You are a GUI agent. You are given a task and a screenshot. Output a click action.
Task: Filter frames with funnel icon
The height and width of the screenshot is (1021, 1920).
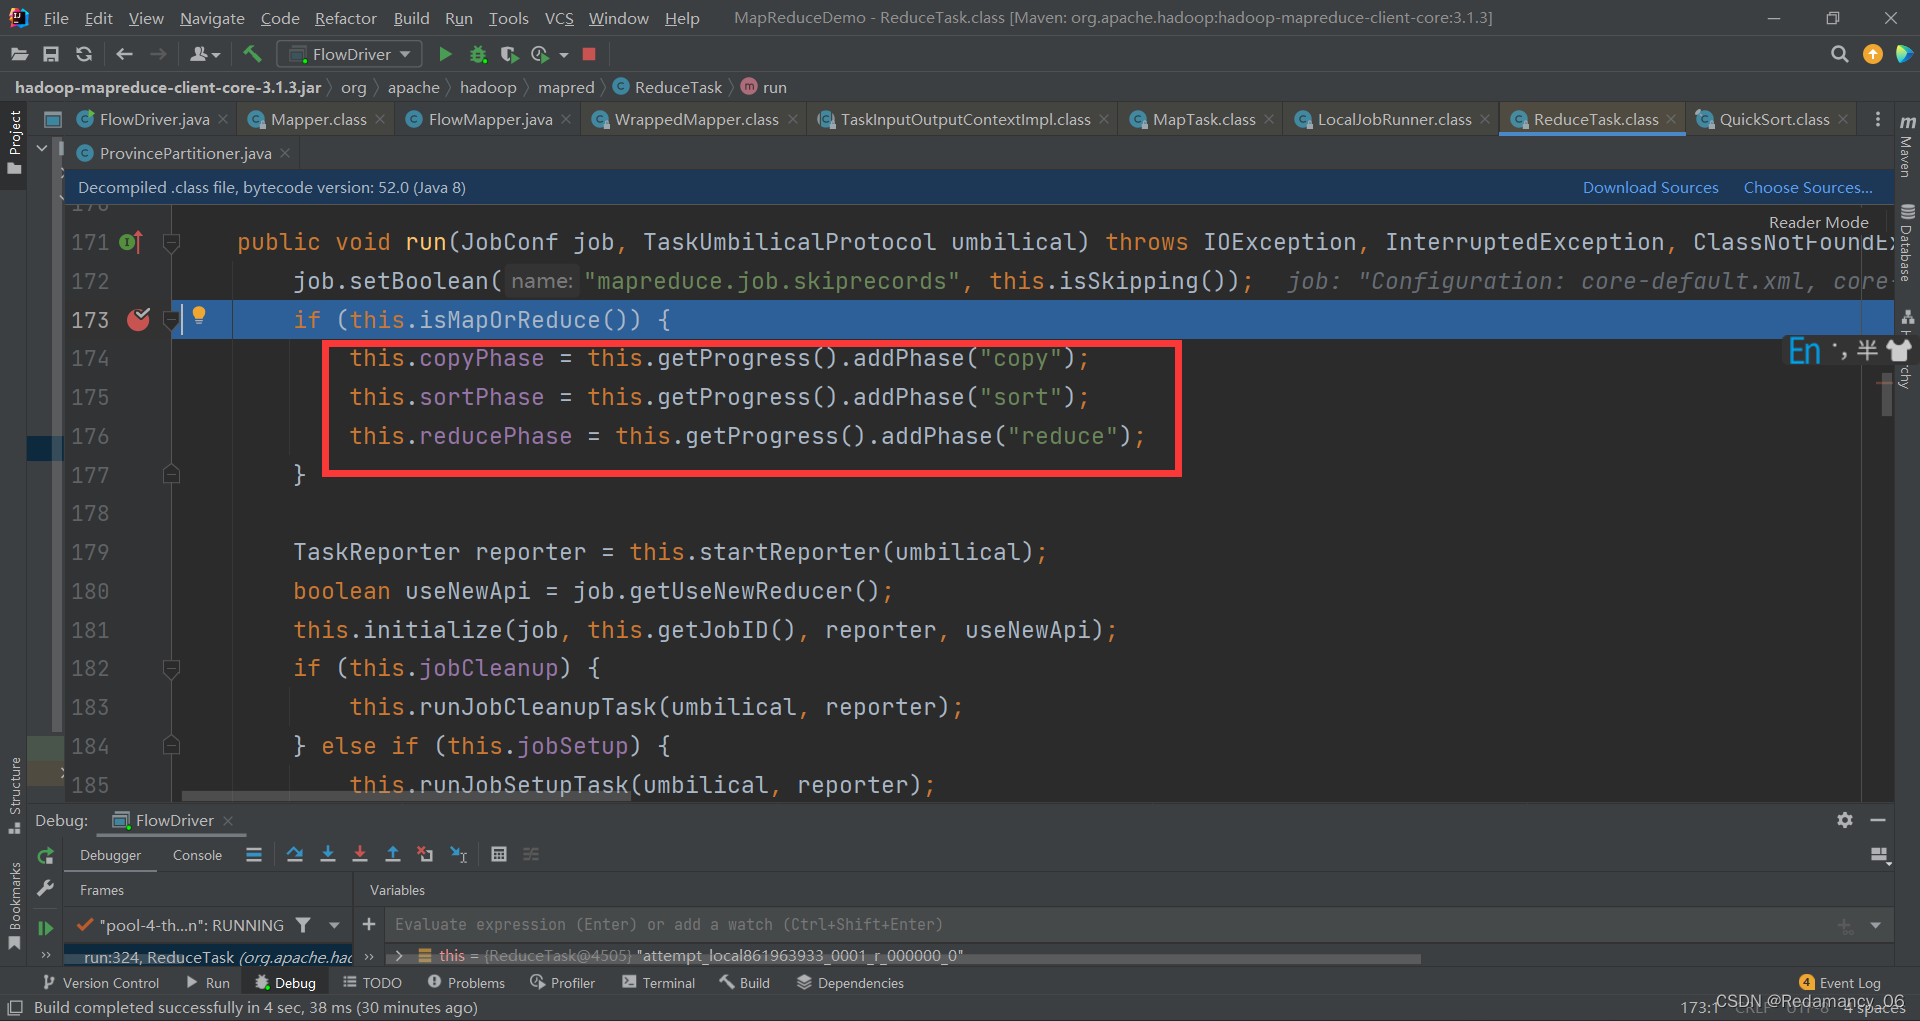click(x=304, y=925)
